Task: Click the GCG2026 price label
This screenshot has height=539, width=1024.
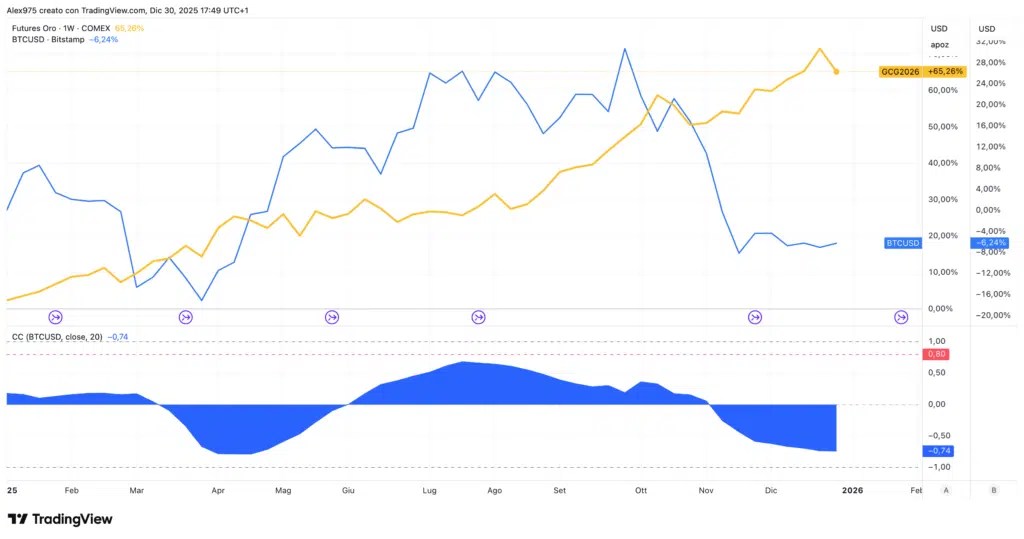Action: [x=900, y=72]
